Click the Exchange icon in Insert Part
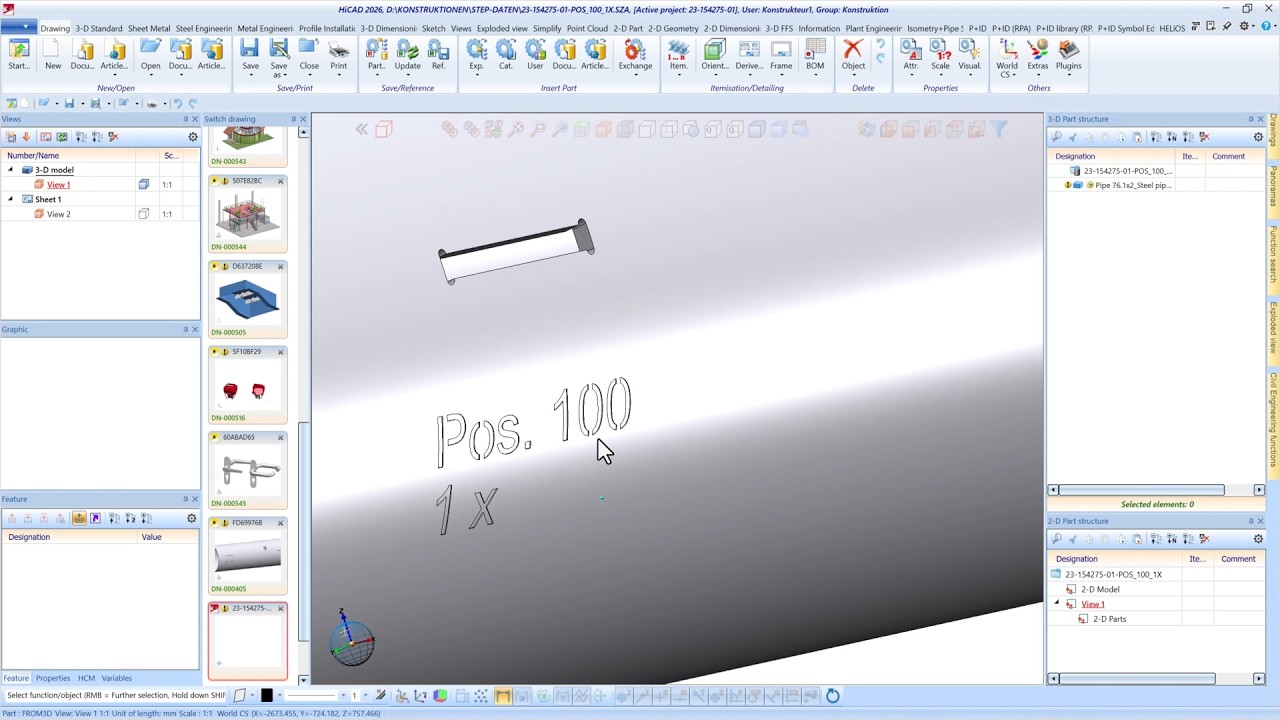Screen dimensions: 1280x720 tap(635, 54)
